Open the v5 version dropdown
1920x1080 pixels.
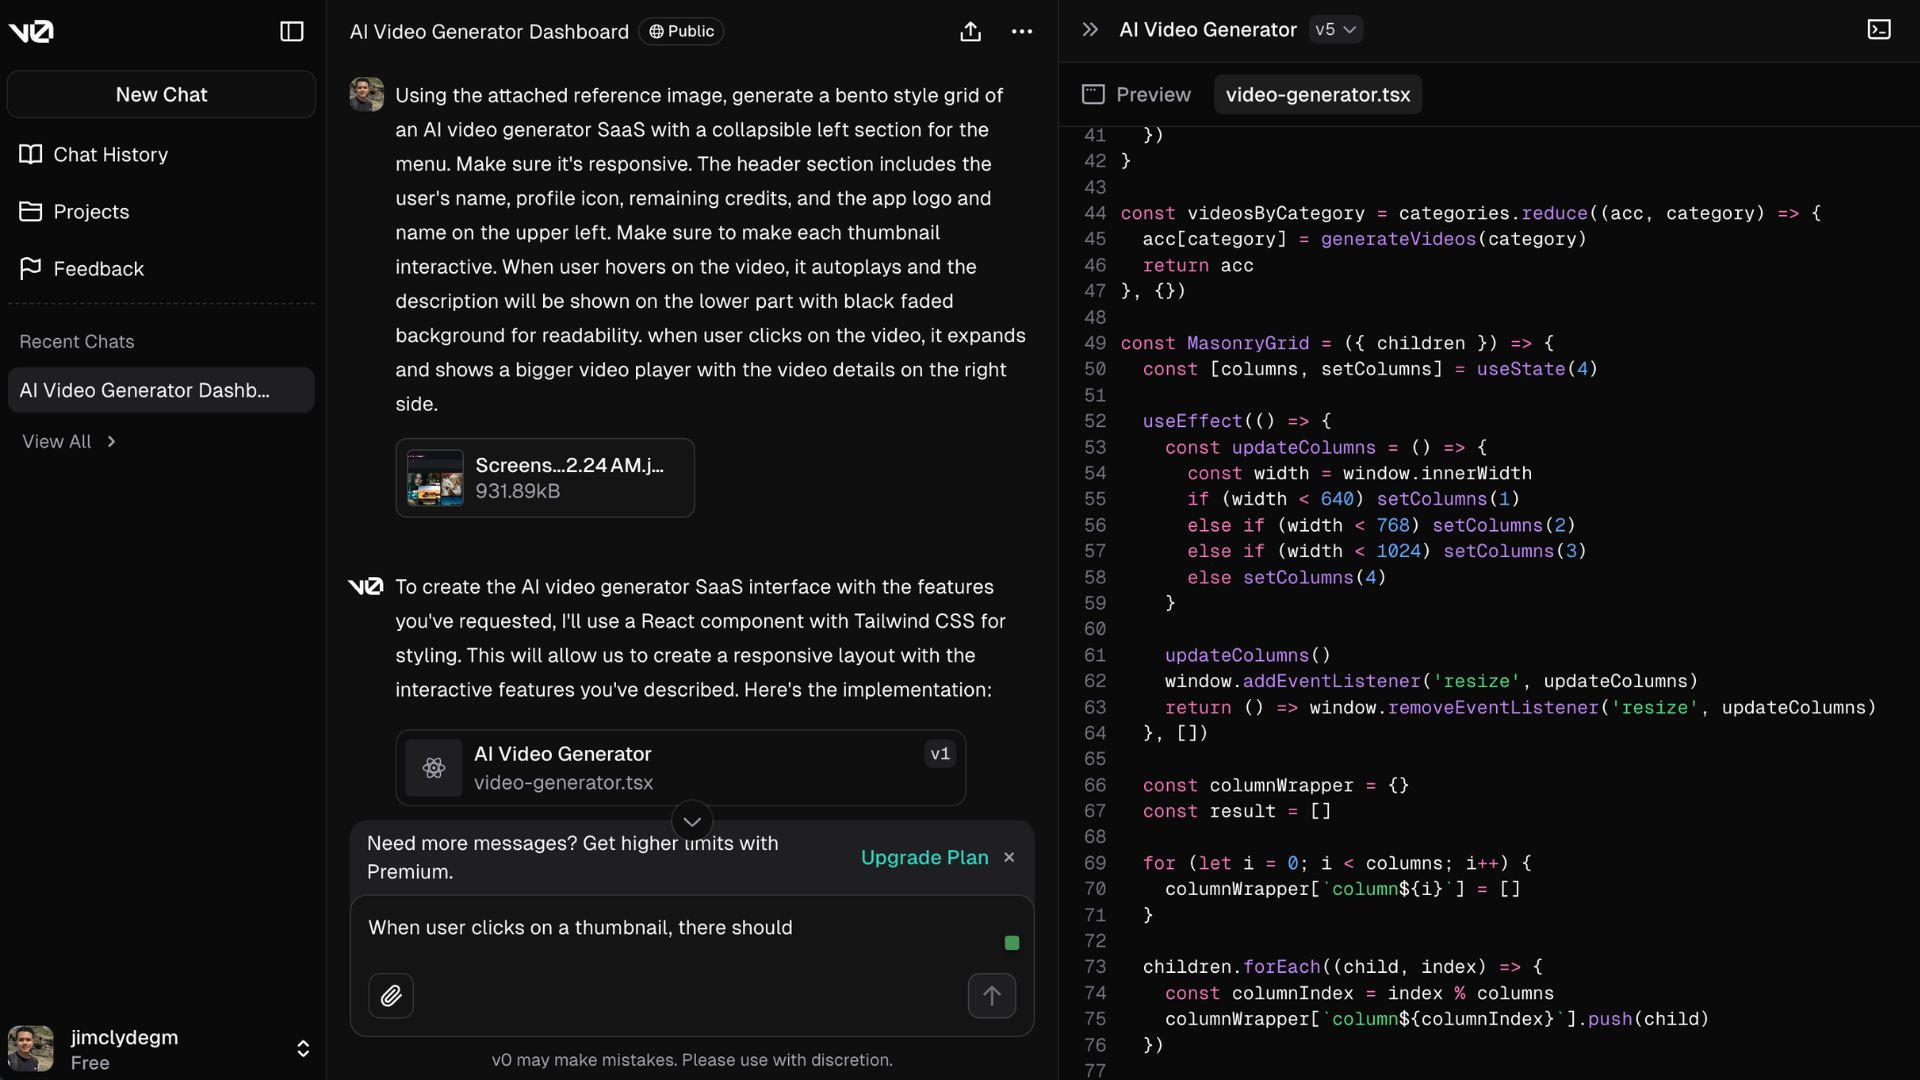click(x=1336, y=30)
